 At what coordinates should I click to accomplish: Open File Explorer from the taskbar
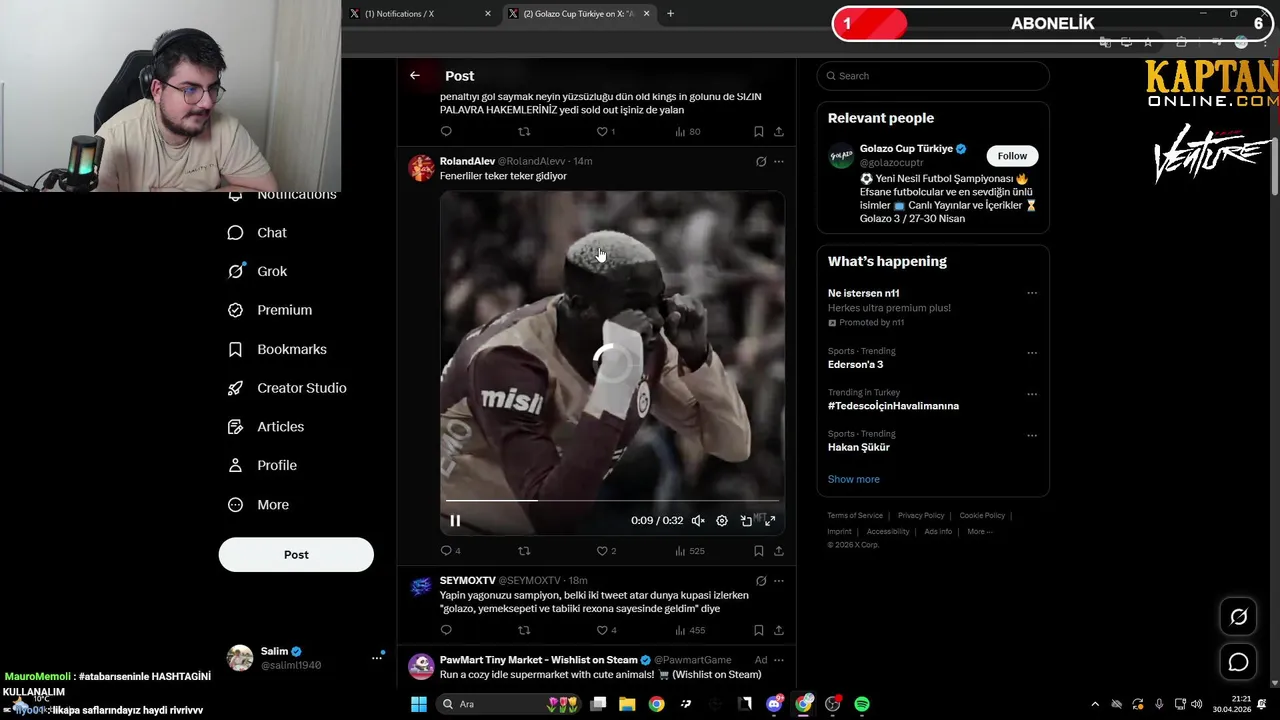(x=627, y=704)
